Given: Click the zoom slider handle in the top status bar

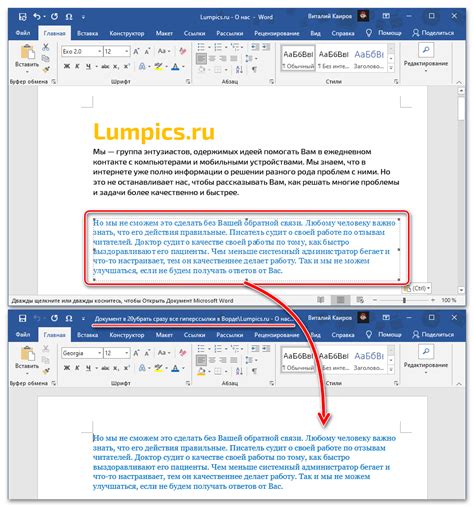Looking at the screenshot, I should click(x=404, y=300).
